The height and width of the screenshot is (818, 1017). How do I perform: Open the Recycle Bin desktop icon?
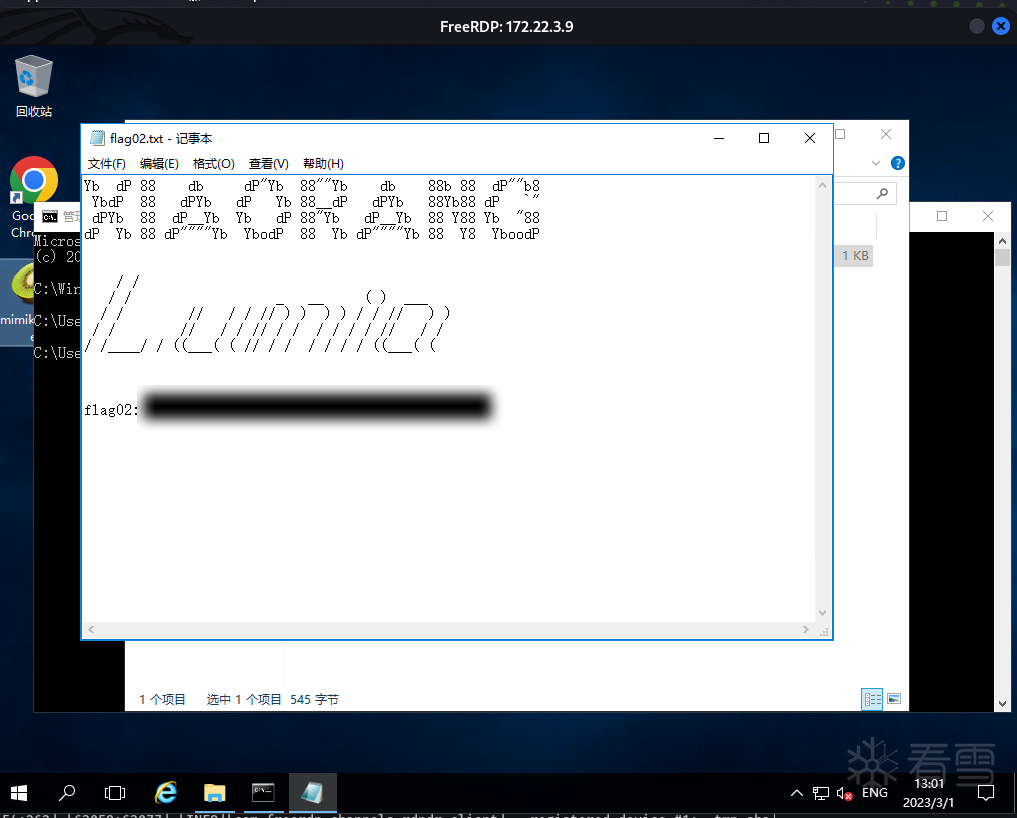[34, 86]
